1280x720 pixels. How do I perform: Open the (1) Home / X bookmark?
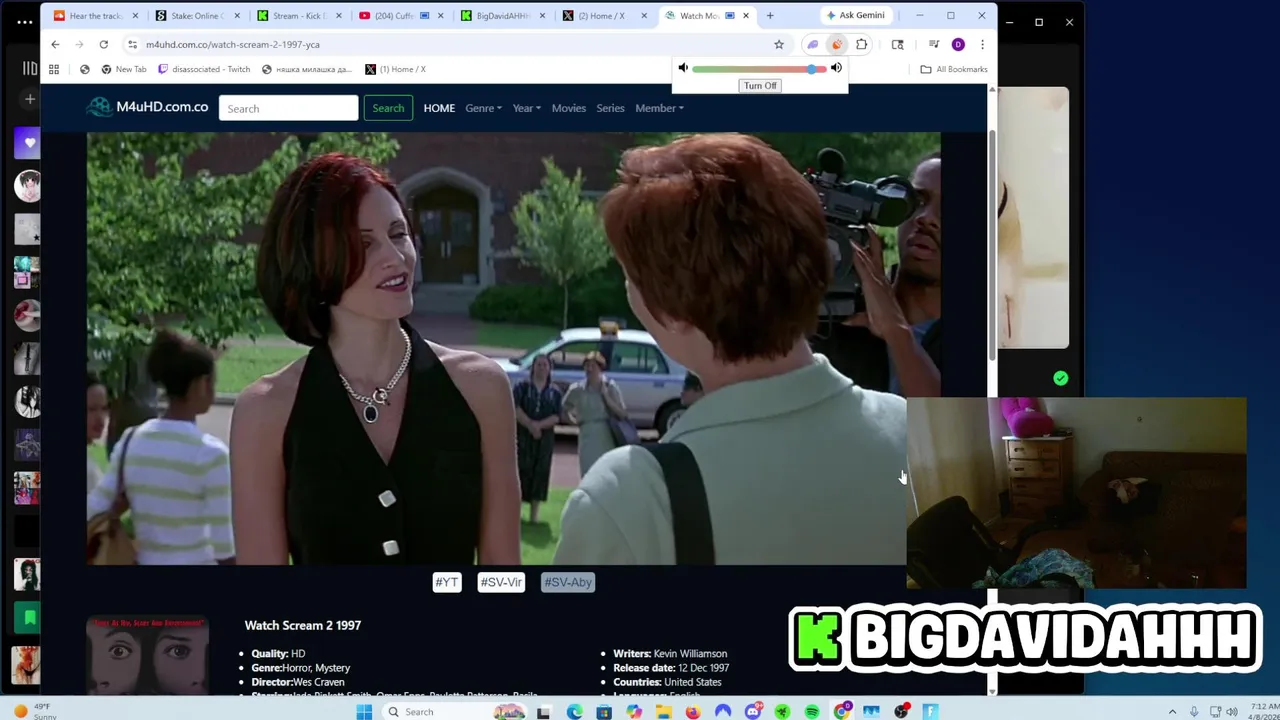396,69
